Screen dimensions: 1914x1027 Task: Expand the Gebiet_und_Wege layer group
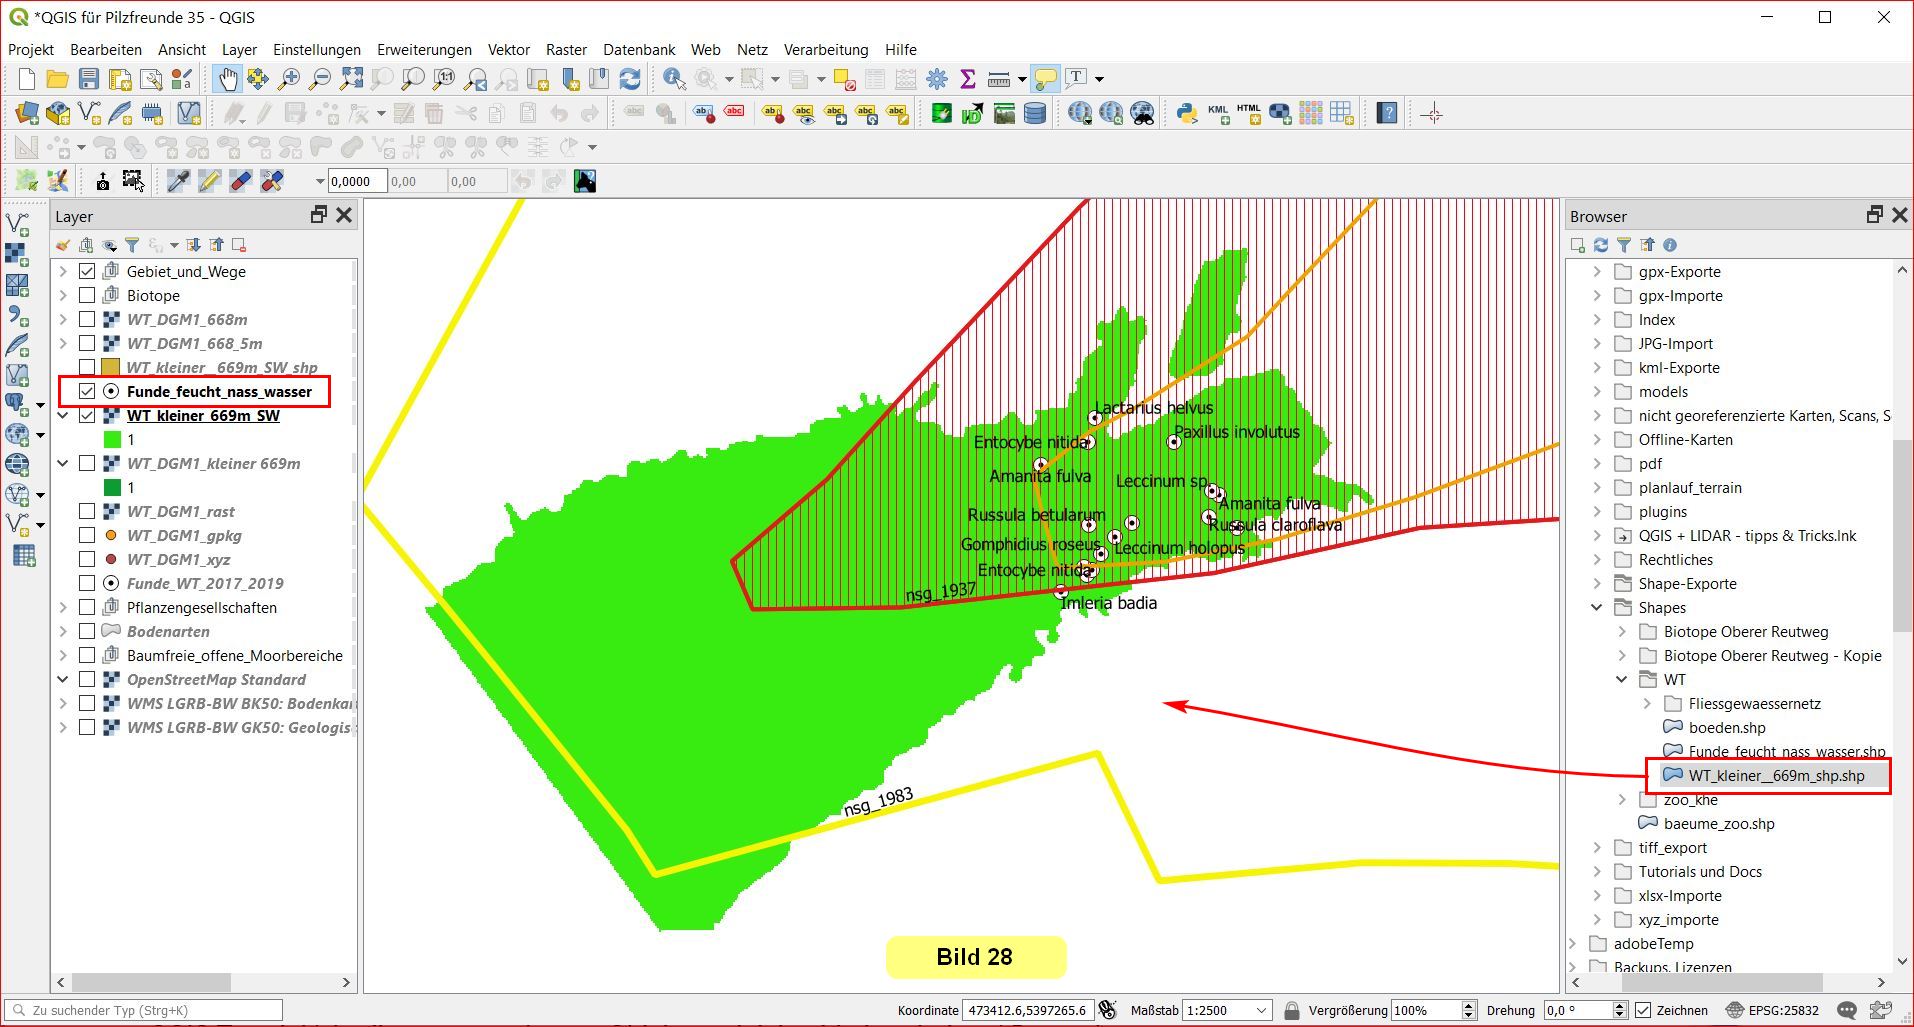point(63,272)
